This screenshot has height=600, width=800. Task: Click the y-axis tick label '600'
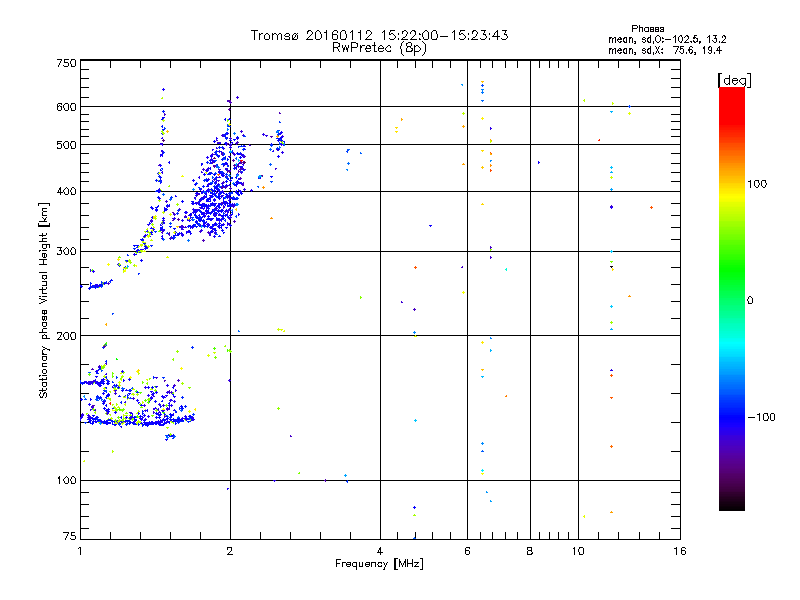click(x=66, y=107)
